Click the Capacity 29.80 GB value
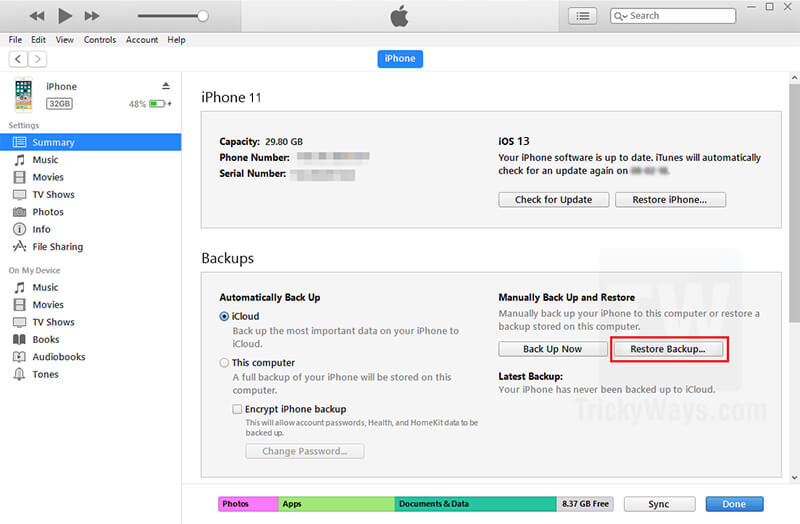The width and height of the screenshot is (800, 524). pyautogui.click(x=284, y=142)
